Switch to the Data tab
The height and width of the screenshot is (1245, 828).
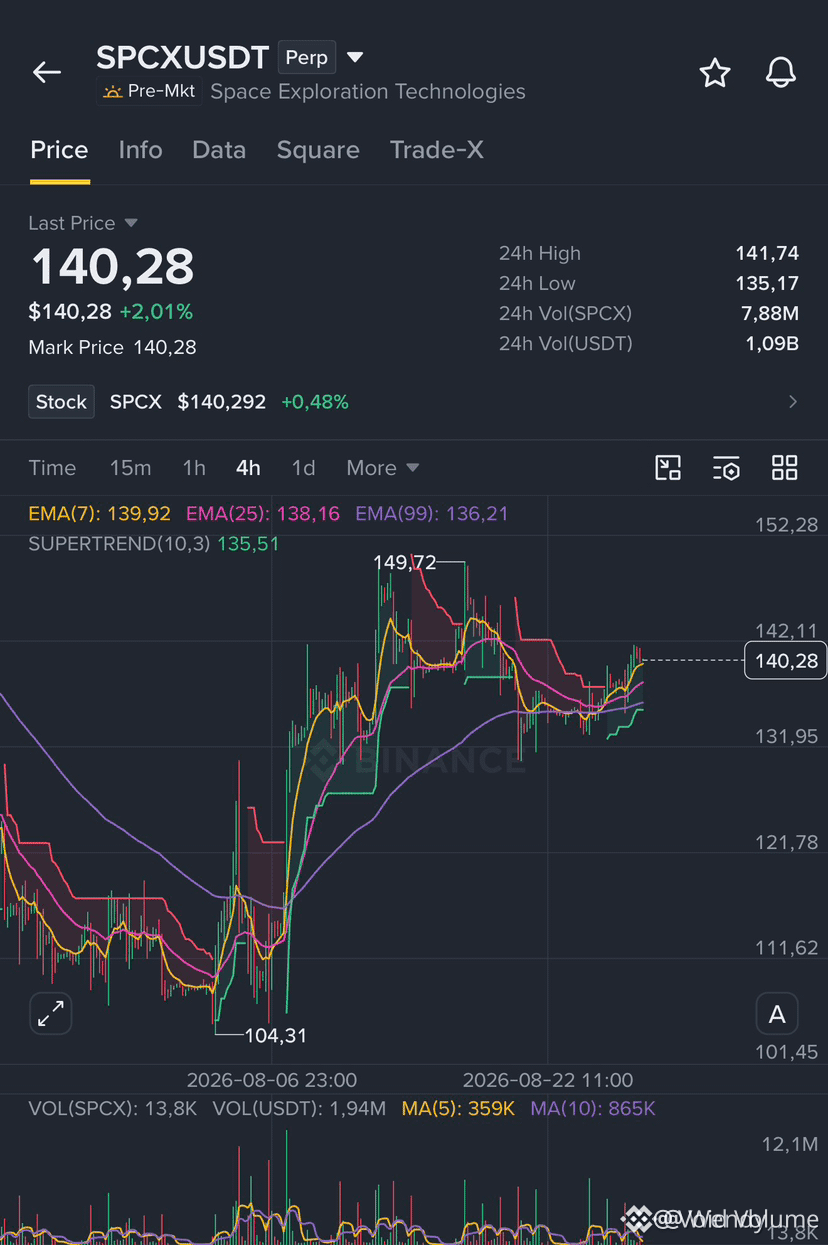click(x=219, y=150)
